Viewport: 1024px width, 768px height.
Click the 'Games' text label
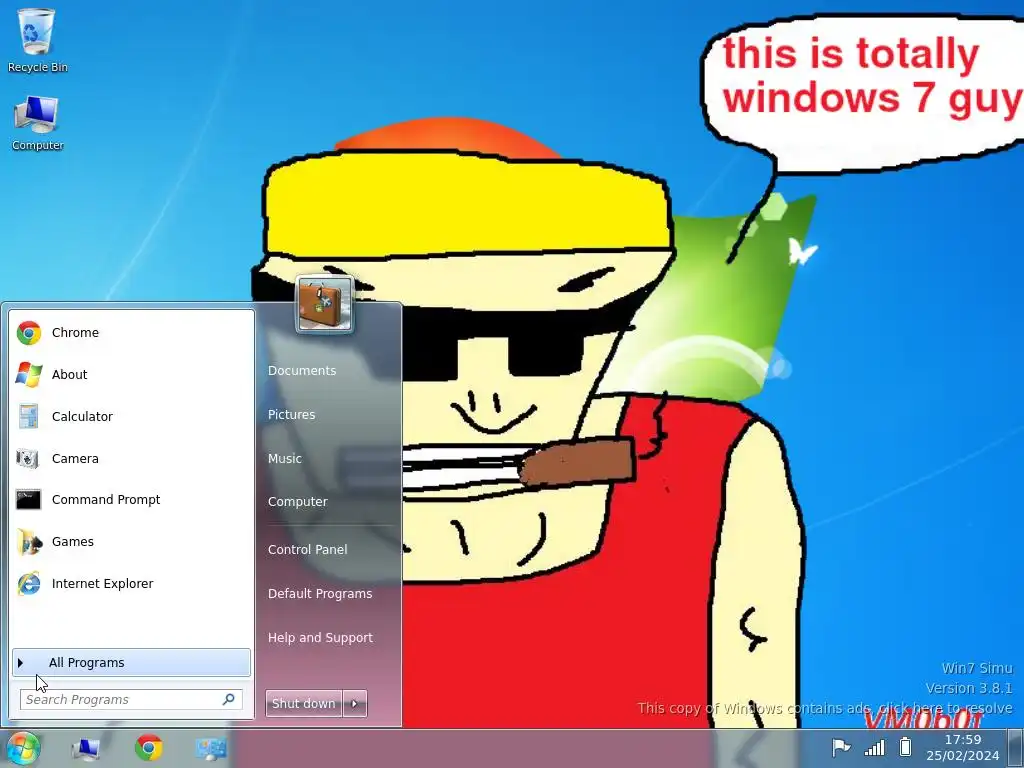72,542
